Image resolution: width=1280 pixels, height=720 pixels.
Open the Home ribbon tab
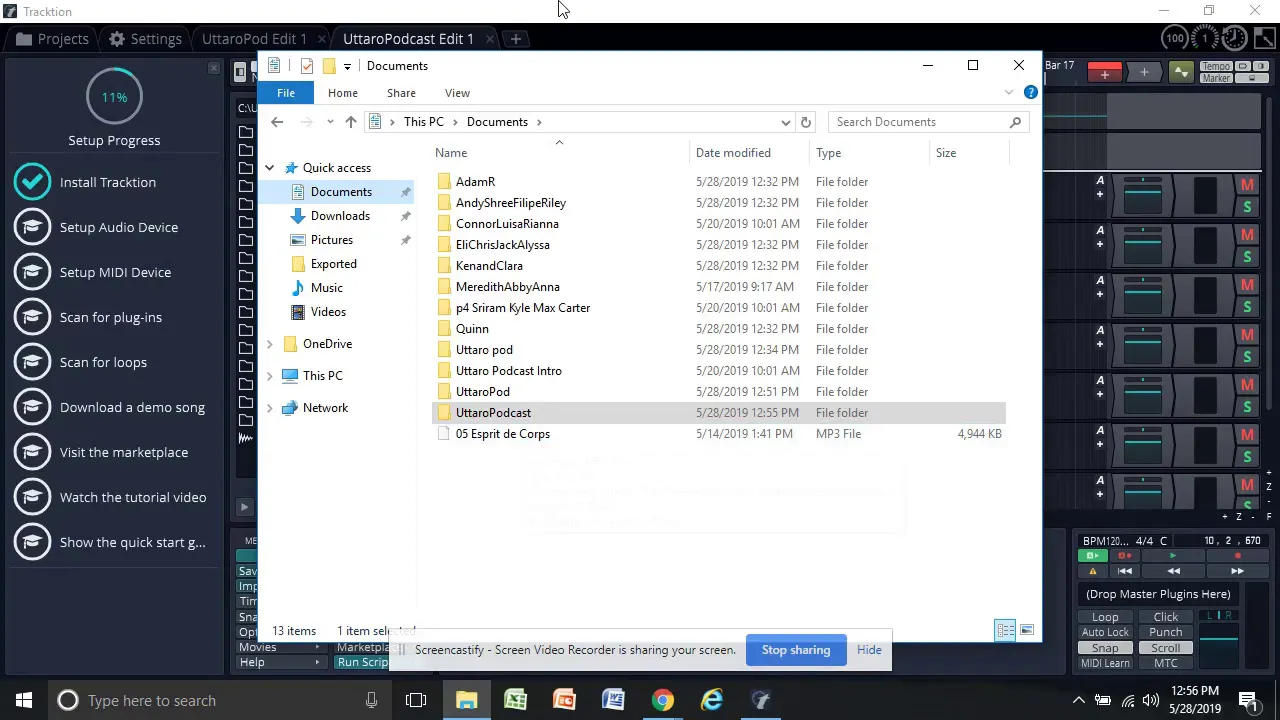coord(342,93)
